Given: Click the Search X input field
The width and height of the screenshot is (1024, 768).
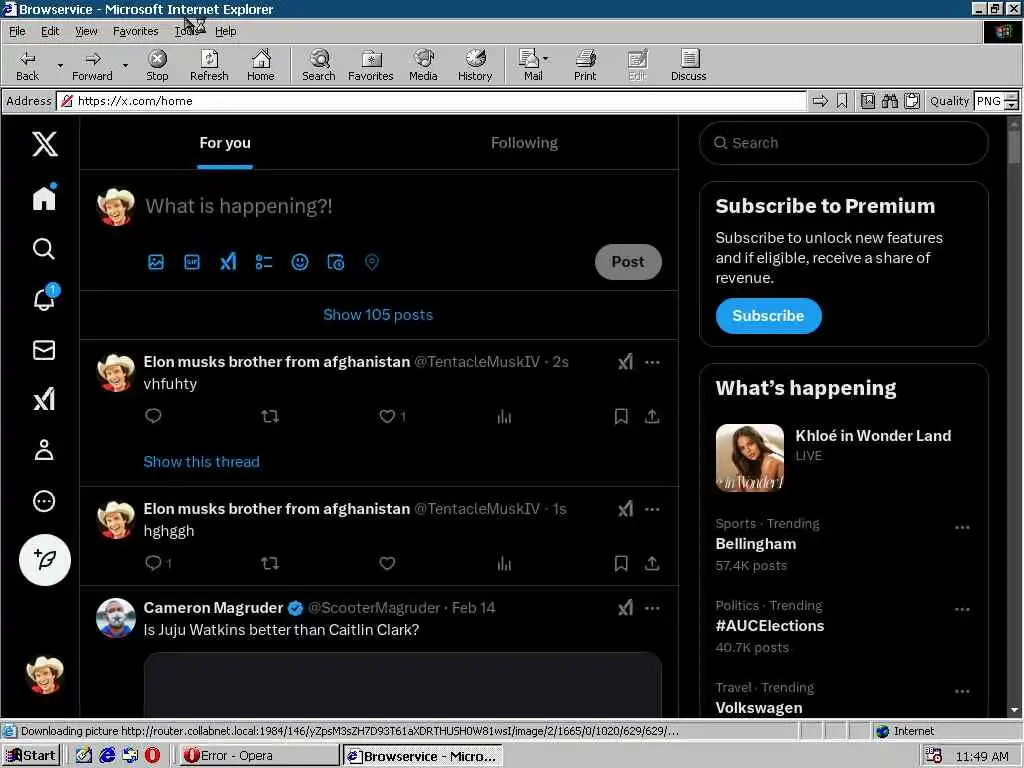Looking at the screenshot, I should [843, 143].
